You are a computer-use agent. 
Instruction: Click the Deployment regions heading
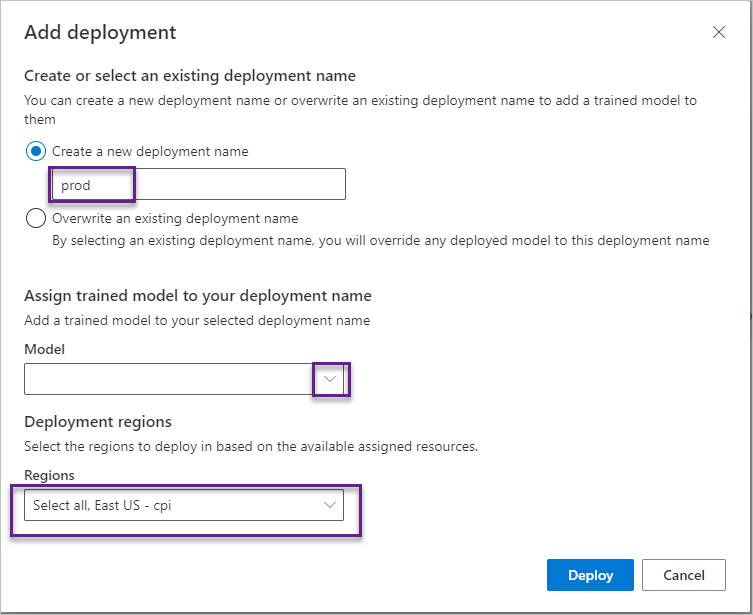coord(98,422)
